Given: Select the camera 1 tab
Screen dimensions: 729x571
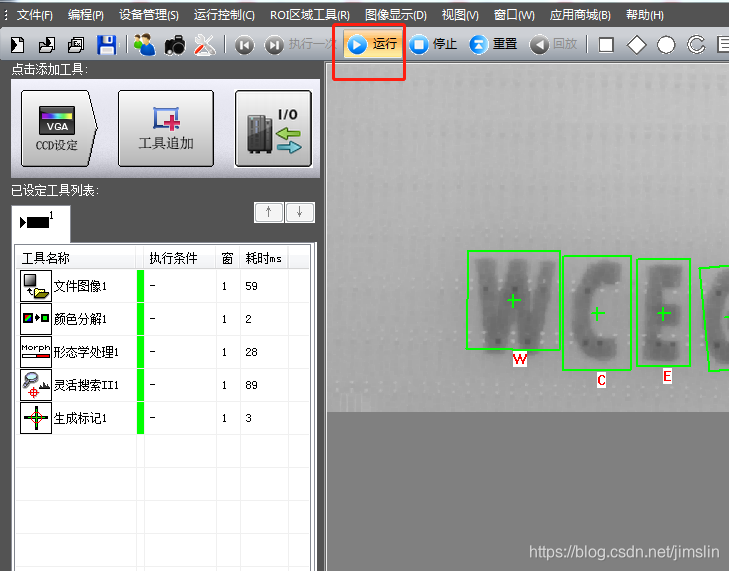Looking at the screenshot, I should [40, 222].
